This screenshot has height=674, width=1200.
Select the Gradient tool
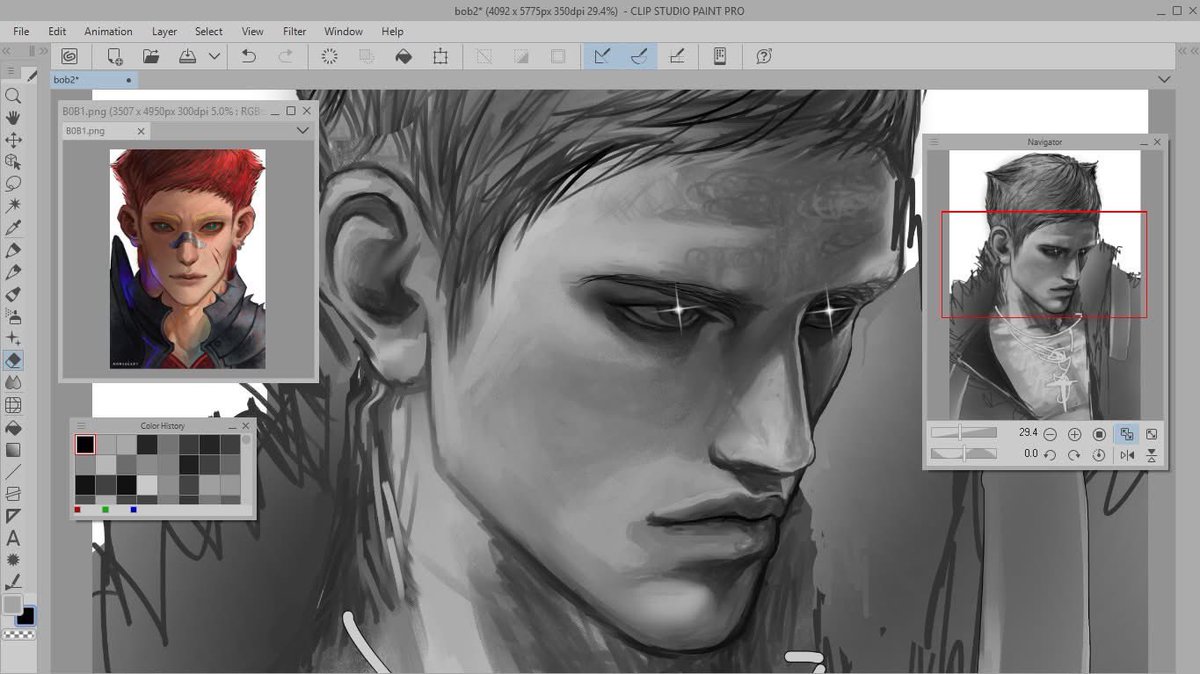[x=13, y=450]
